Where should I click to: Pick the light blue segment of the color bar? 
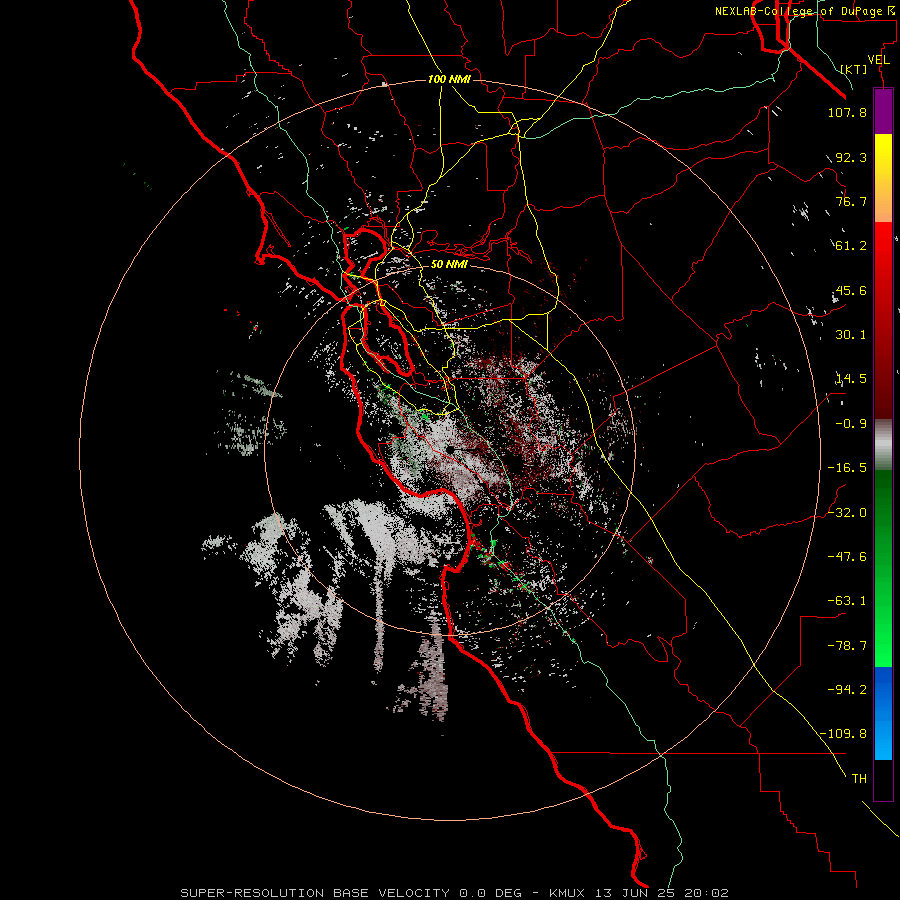tap(883, 740)
